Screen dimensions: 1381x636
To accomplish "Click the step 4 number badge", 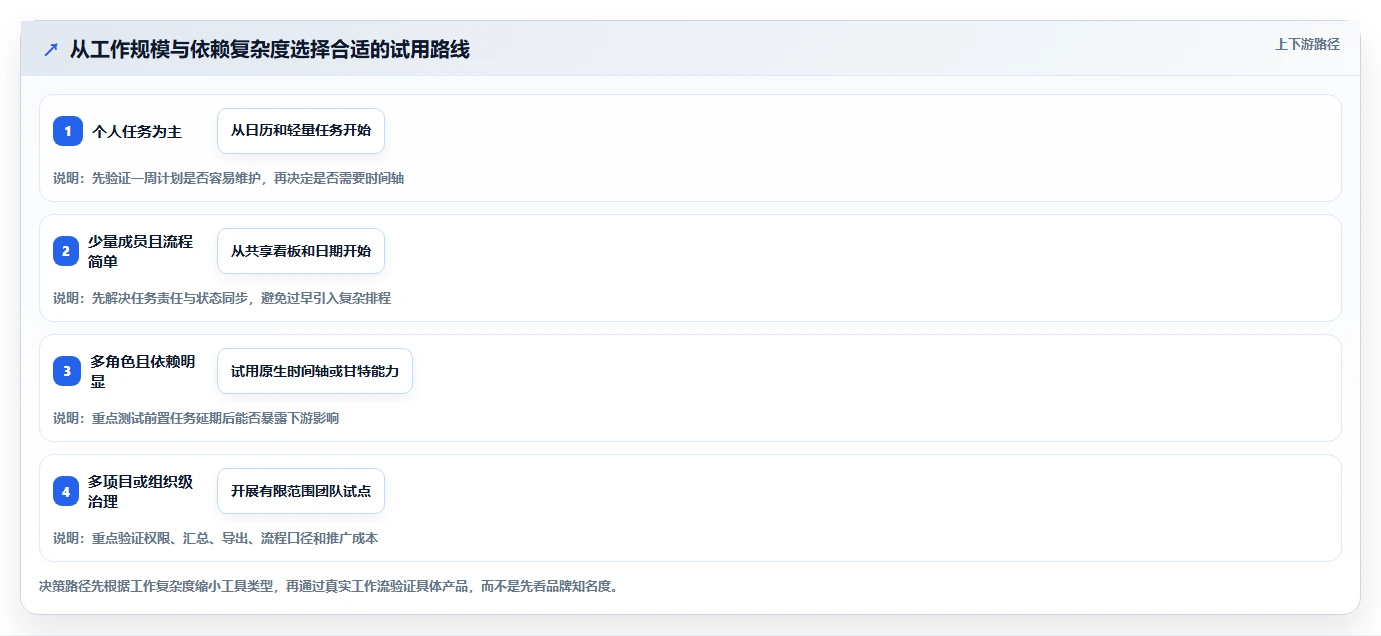I will click(x=67, y=491).
